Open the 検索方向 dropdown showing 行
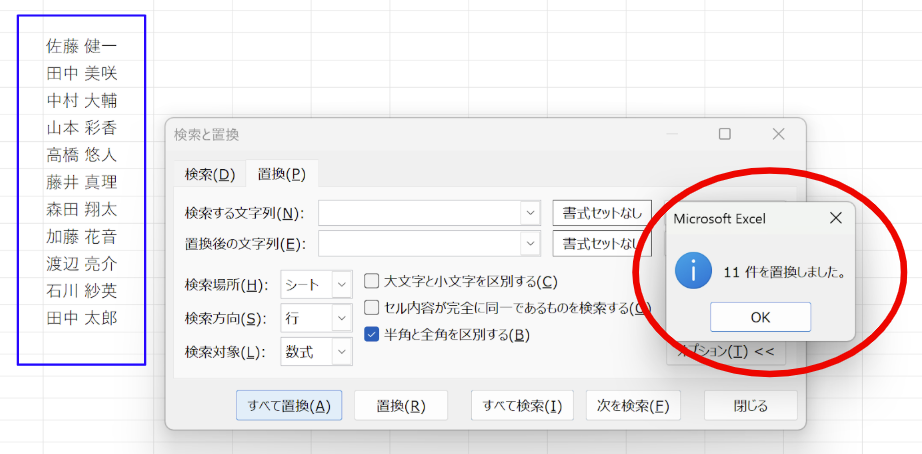 [316, 318]
